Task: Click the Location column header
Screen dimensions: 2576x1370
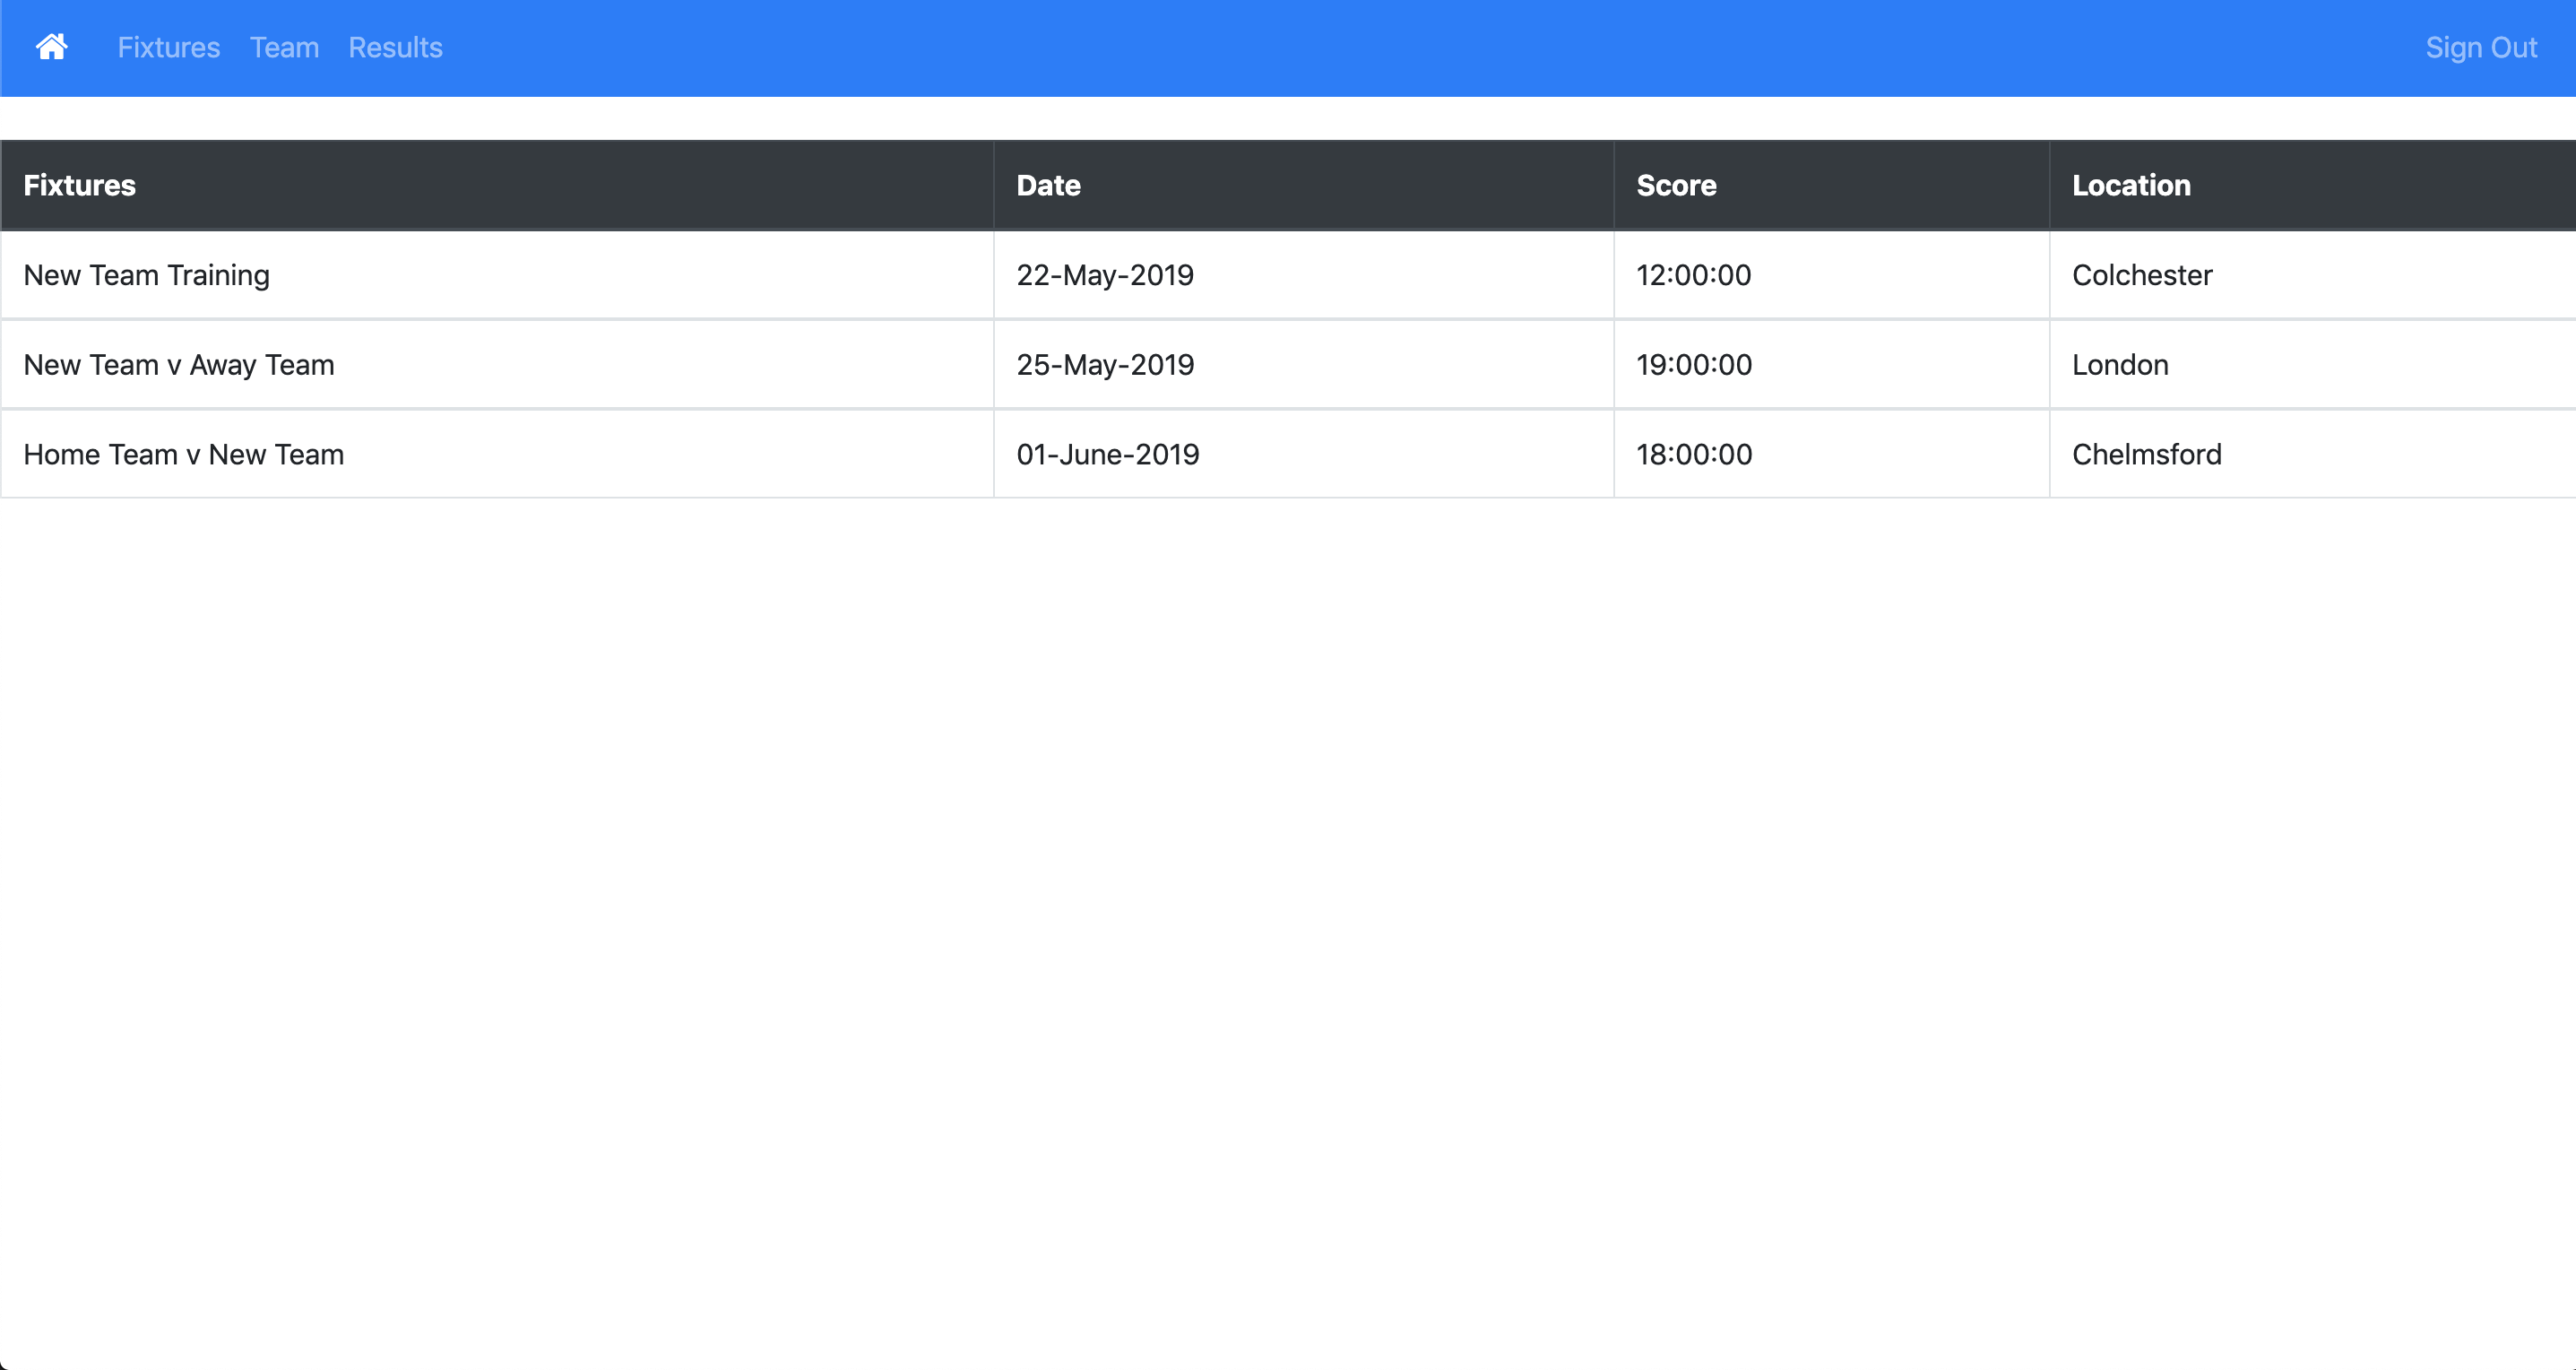Action: [x=2131, y=185]
